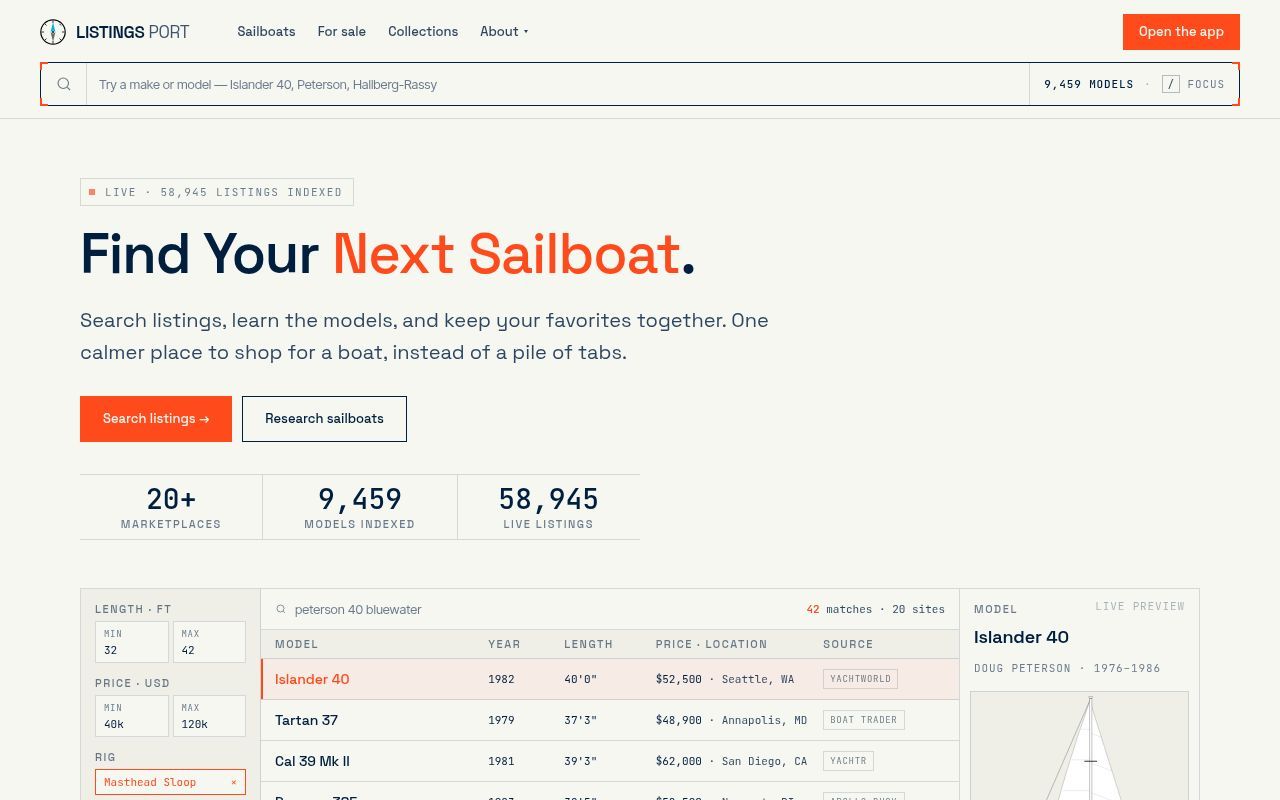Remove the Masthead Sloop rig filter
Screen dimensions: 1280x800
234,782
